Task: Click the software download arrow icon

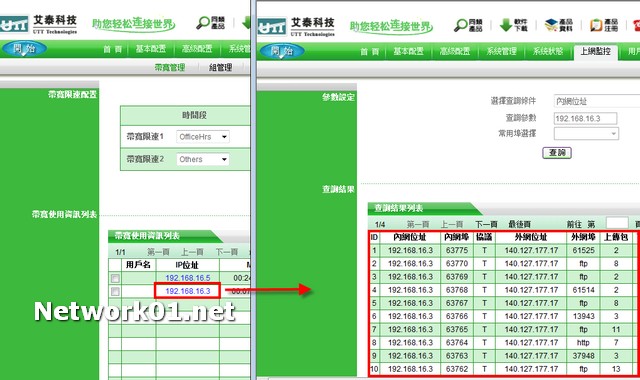Action: pos(505,25)
